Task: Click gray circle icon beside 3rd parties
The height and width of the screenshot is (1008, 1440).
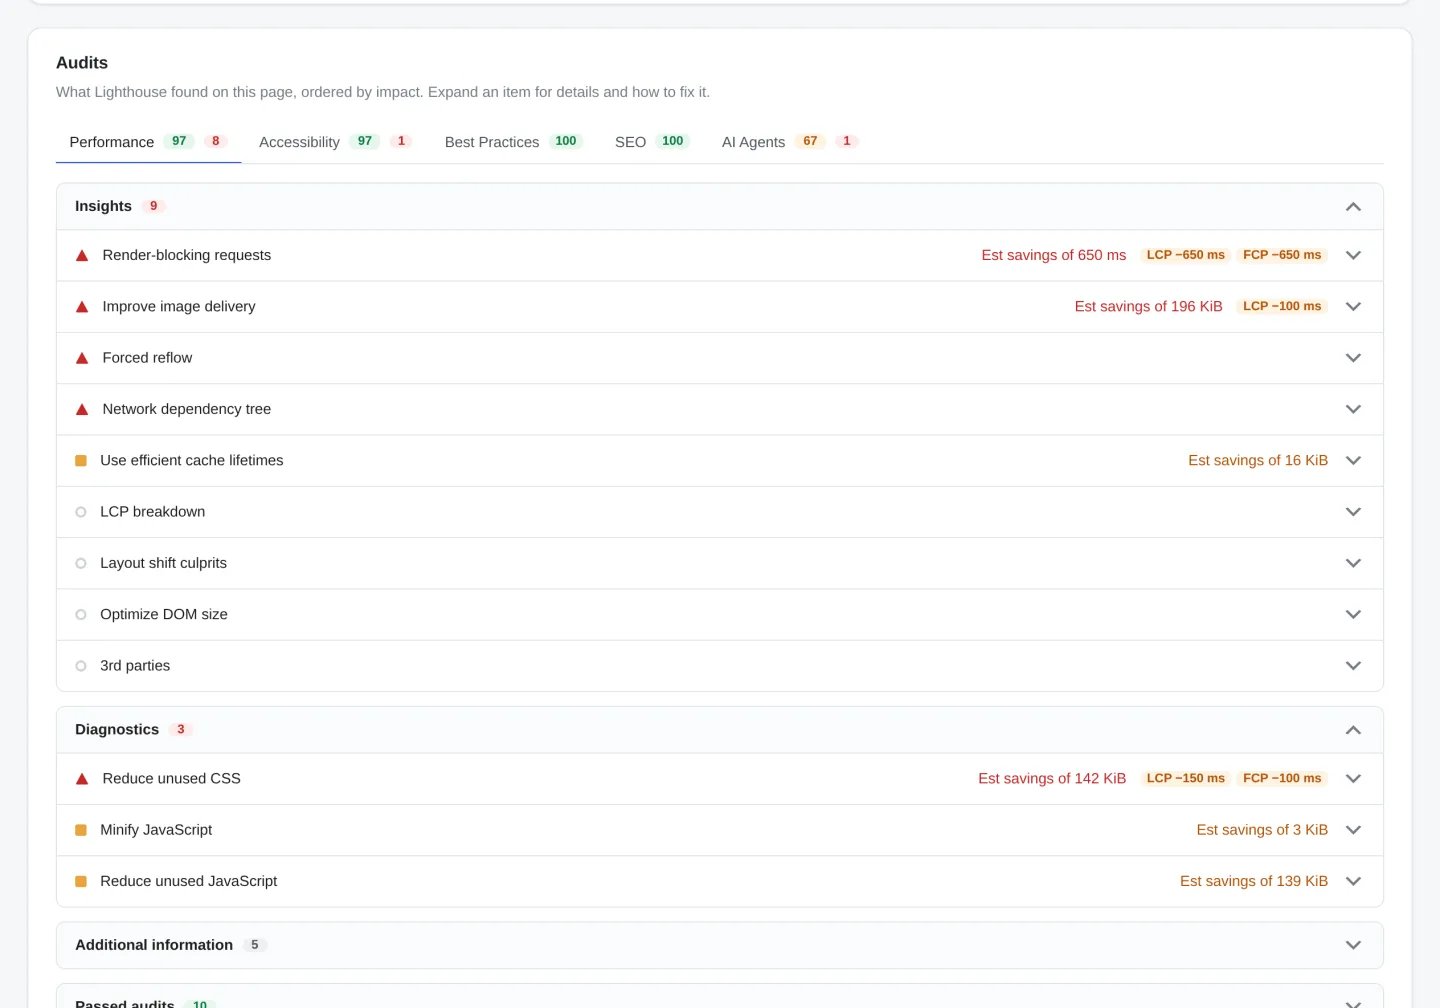Action: [81, 666]
